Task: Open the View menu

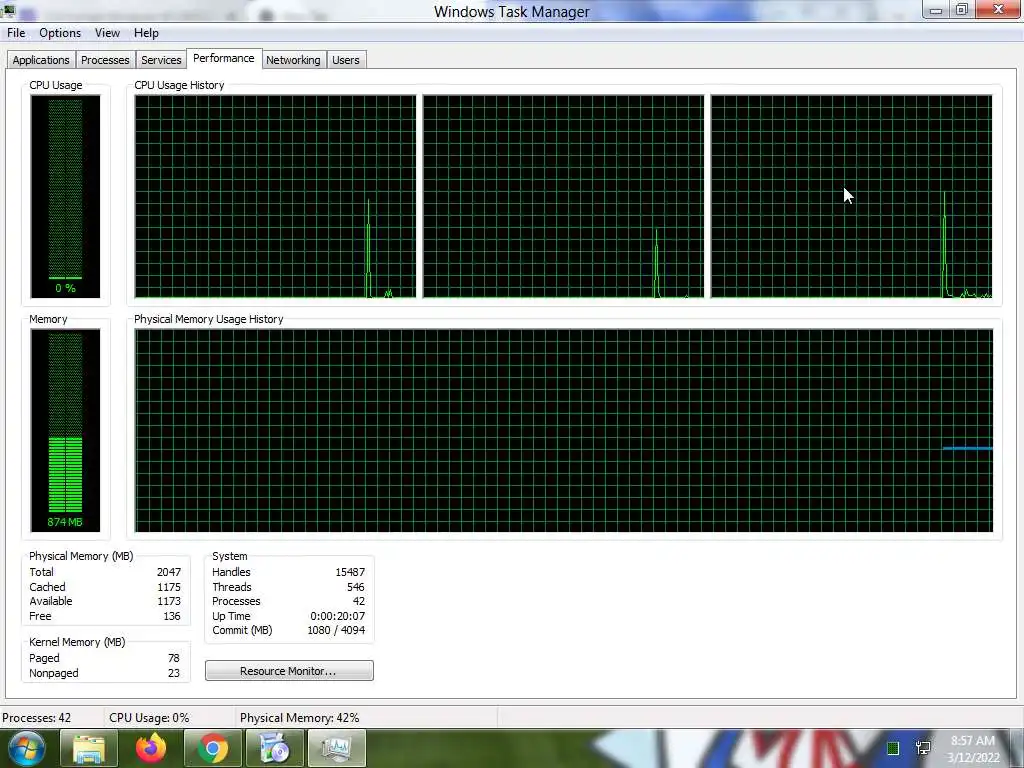Action: pyautogui.click(x=107, y=33)
